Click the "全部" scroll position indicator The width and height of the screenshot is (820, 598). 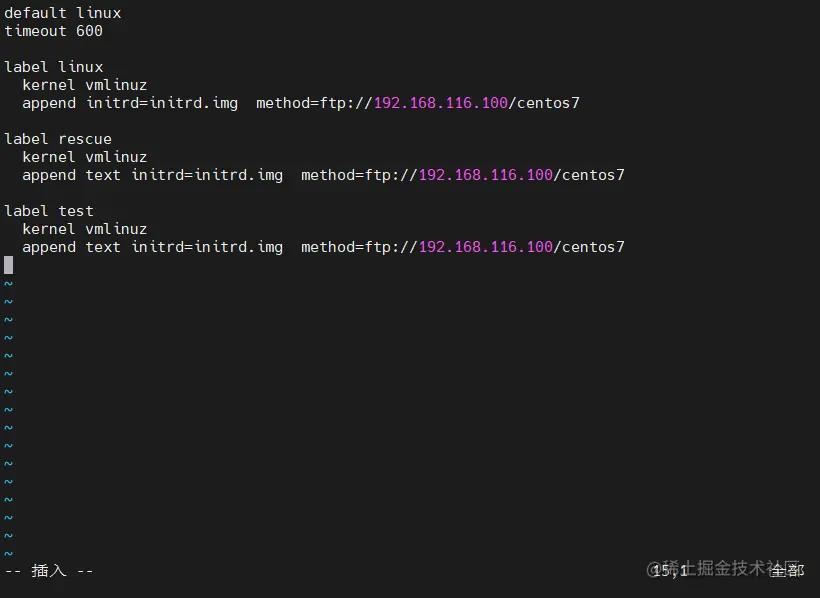click(787, 571)
